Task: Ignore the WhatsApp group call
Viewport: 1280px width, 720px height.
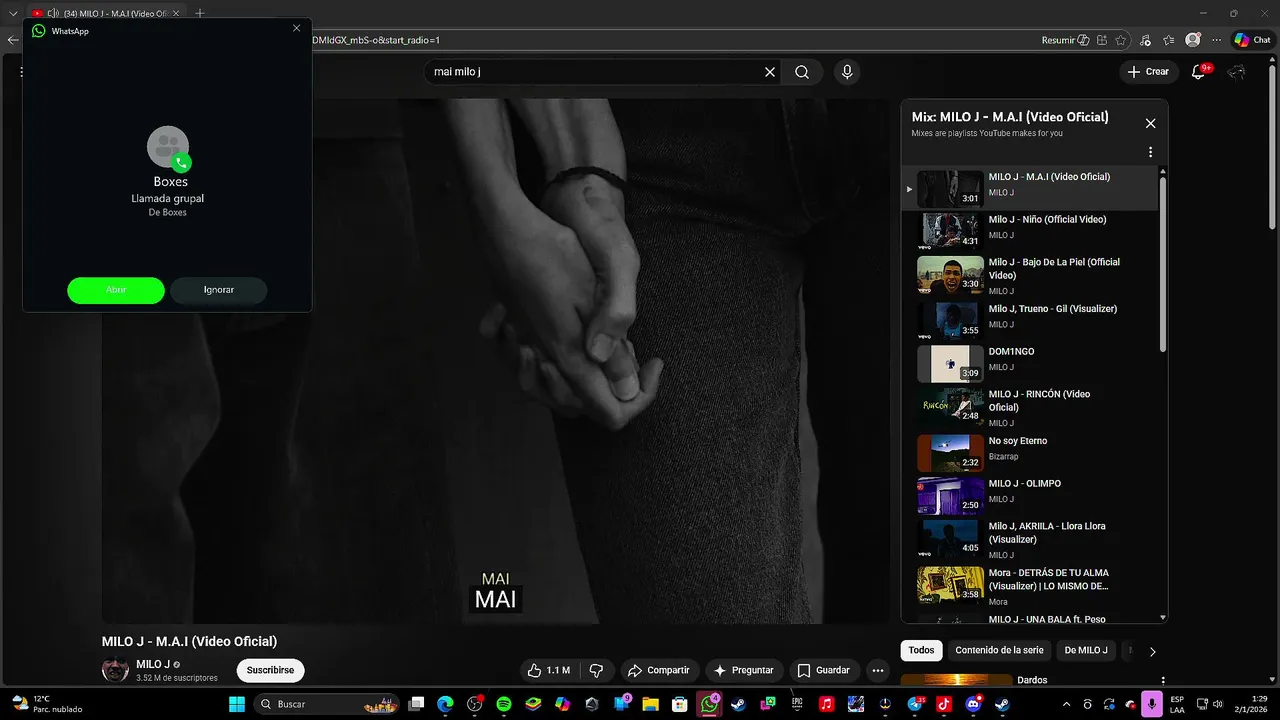Action: pos(218,290)
